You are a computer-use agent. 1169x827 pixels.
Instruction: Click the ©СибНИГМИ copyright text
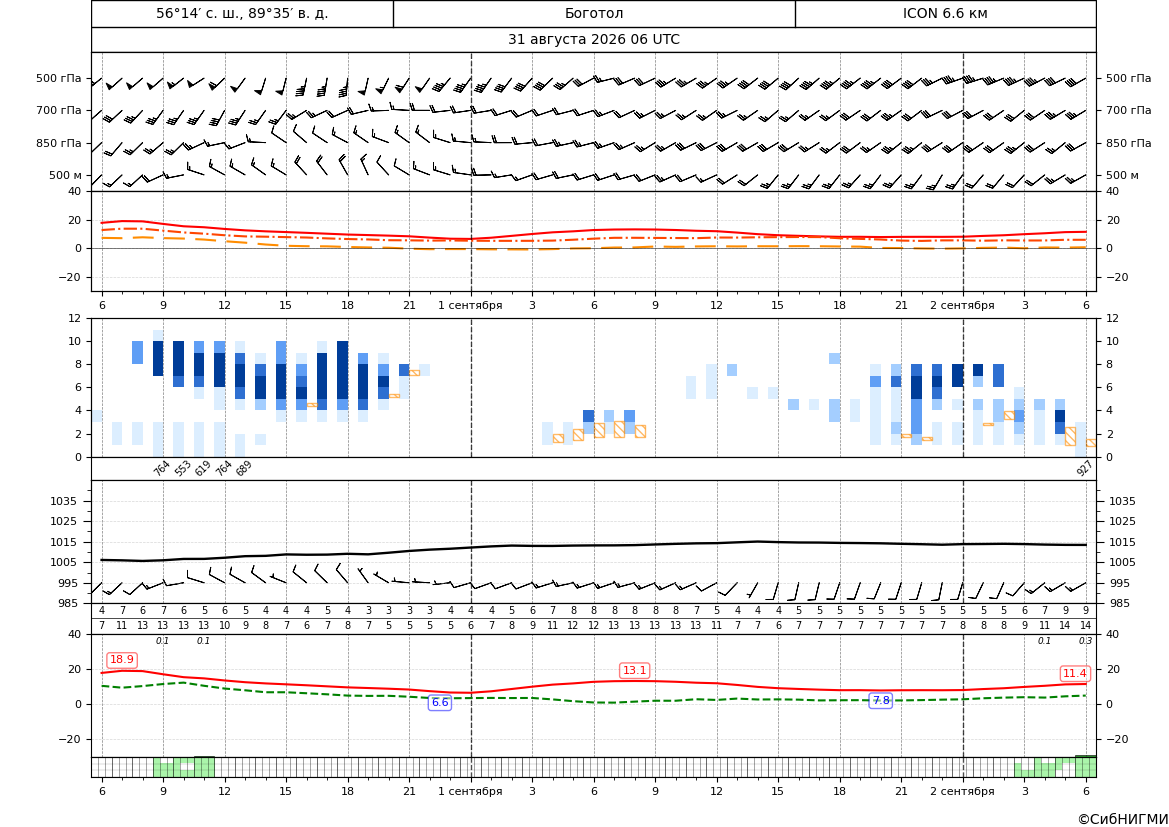(x=1123, y=819)
